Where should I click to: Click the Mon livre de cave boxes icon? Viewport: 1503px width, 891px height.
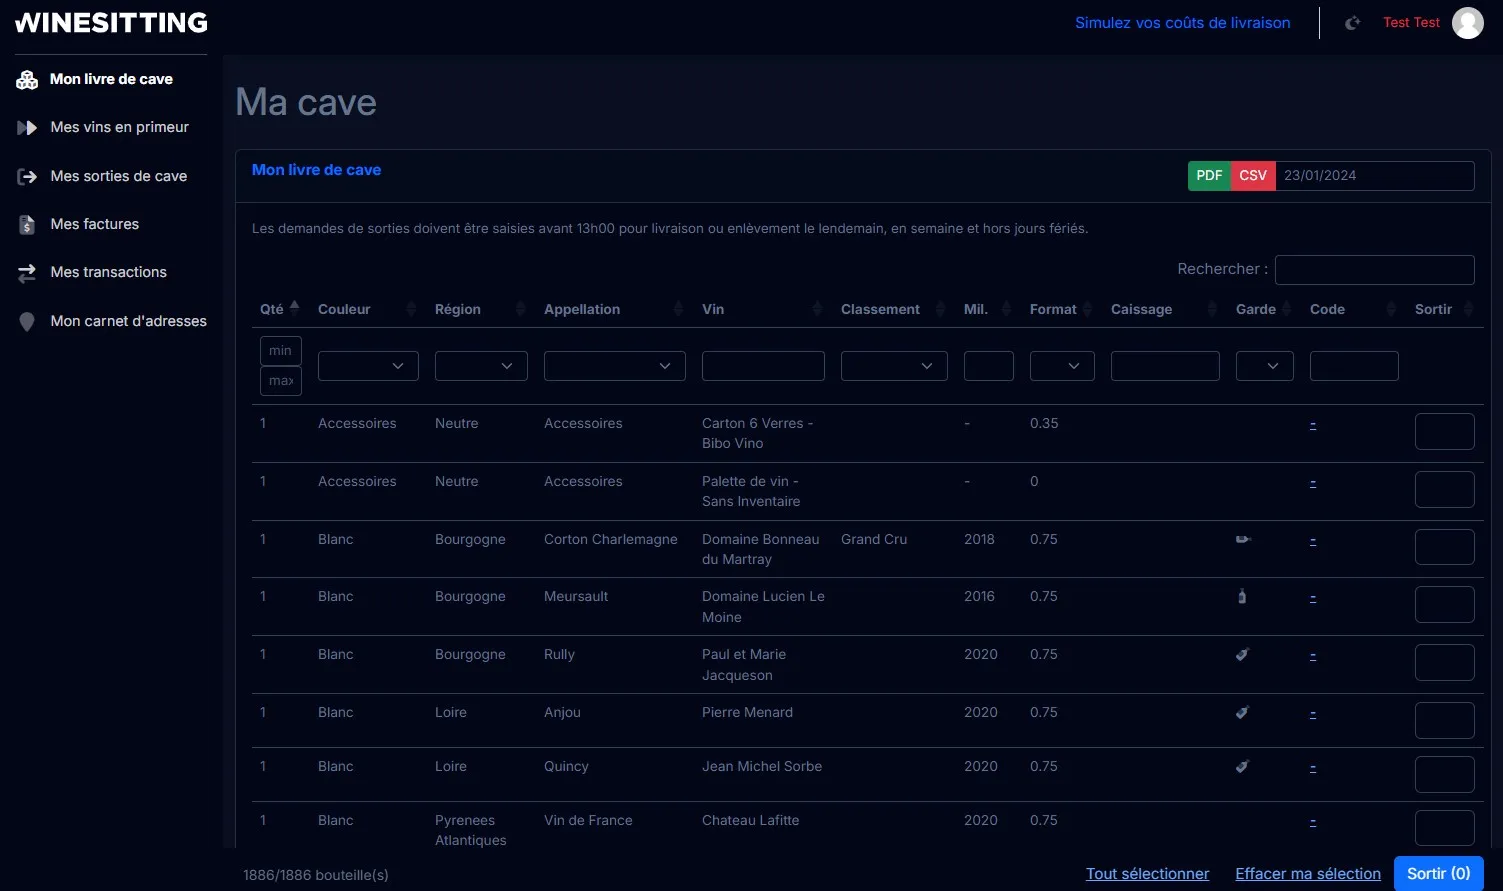click(27, 80)
